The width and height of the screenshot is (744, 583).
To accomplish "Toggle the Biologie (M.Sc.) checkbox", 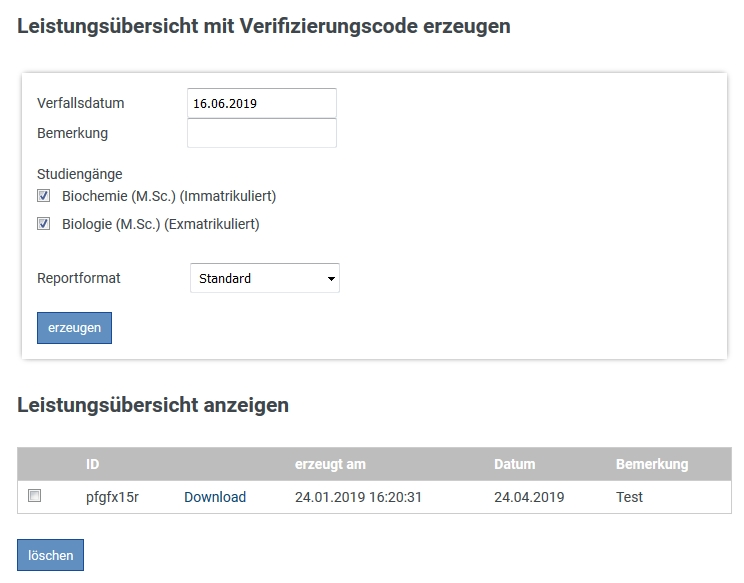I will point(43,224).
